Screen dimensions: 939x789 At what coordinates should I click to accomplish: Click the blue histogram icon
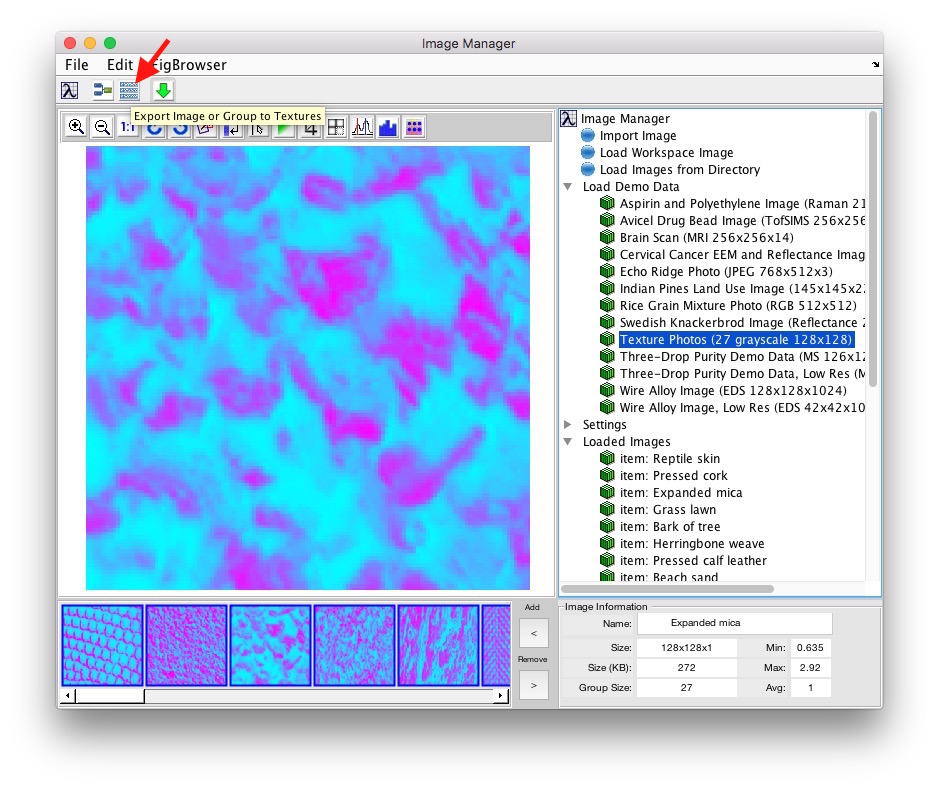pos(388,127)
